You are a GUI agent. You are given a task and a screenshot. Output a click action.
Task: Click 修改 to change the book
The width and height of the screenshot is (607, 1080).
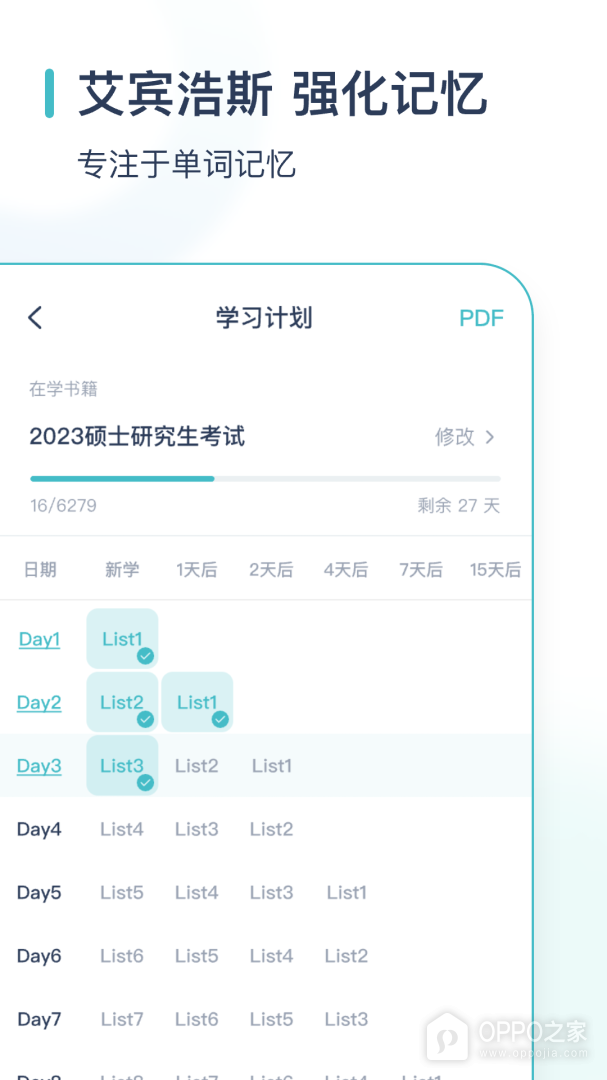tap(455, 437)
